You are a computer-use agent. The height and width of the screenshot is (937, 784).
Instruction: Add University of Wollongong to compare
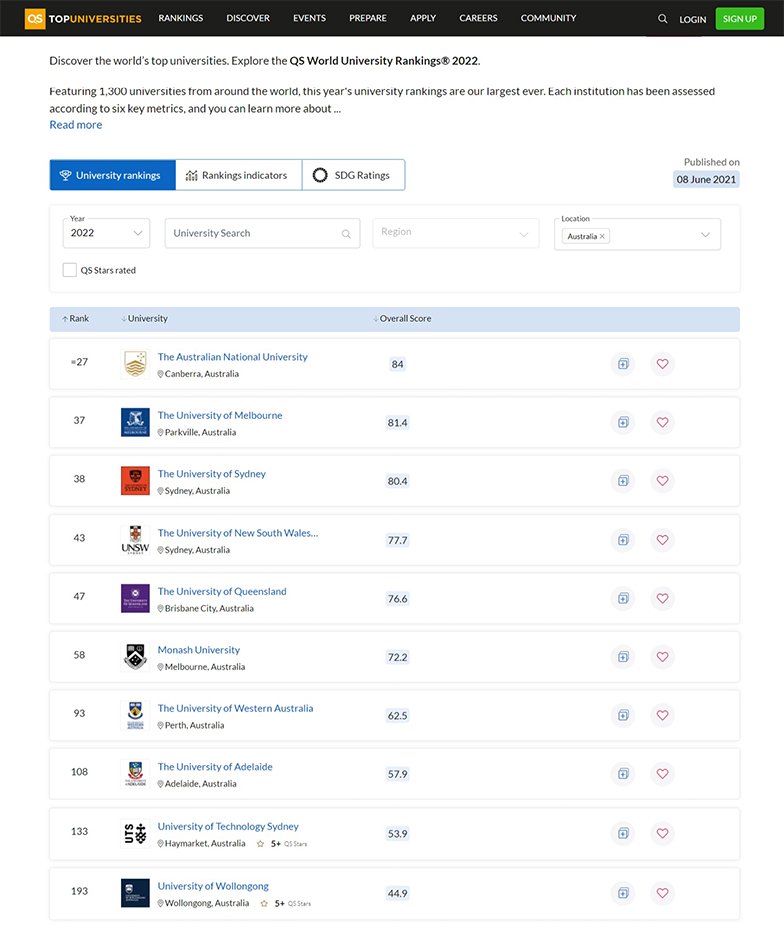tap(623, 893)
